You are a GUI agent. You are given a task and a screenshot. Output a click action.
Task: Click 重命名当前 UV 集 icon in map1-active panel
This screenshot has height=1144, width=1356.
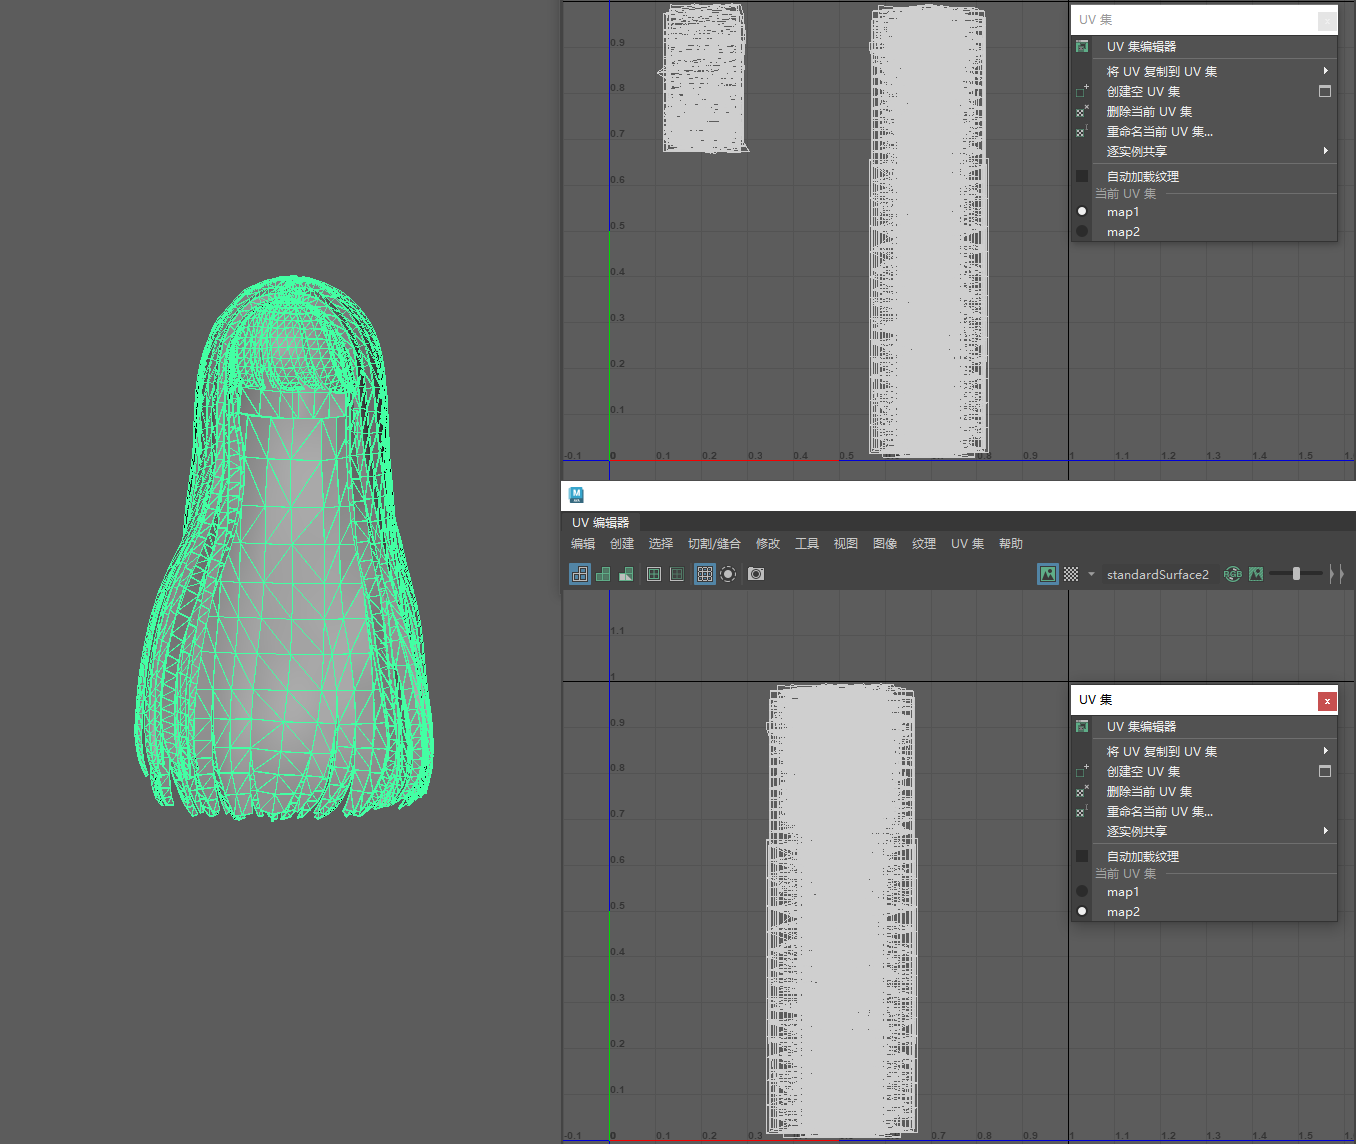(1082, 132)
